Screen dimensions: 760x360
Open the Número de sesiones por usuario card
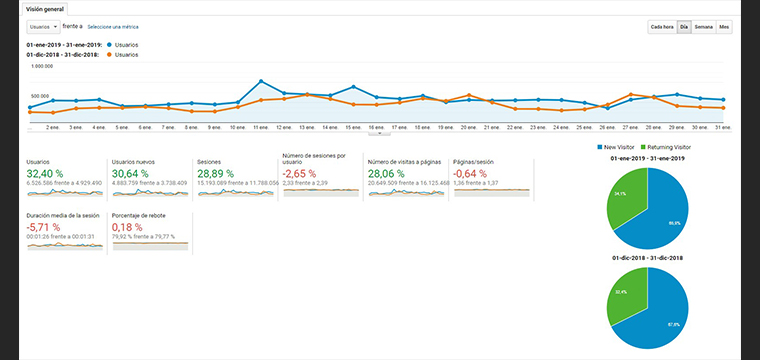pyautogui.click(x=321, y=176)
